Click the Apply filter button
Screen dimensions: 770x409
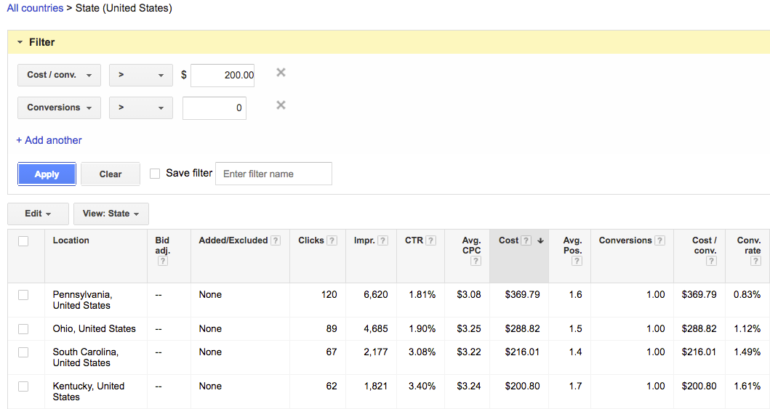point(47,174)
